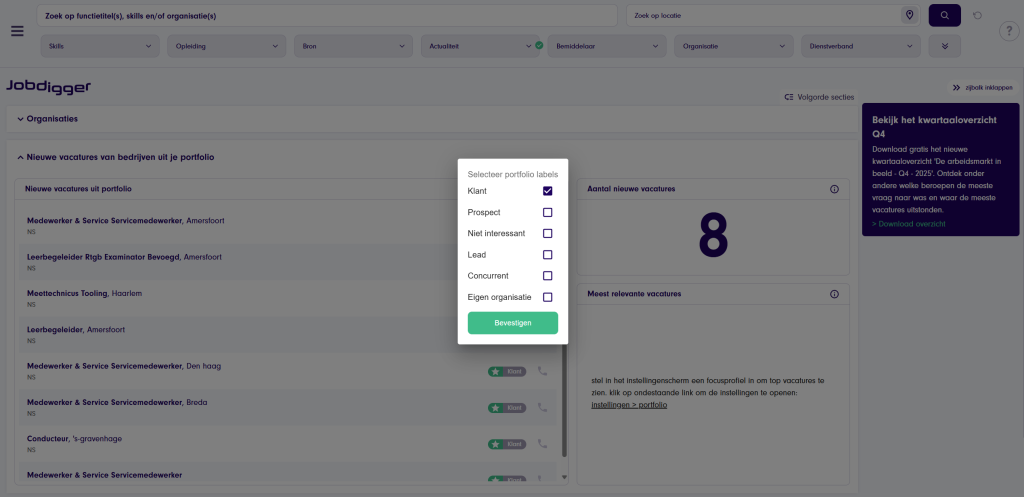Click Volgorde secties option
Screen dimensions: 1024x497
tap(819, 97)
